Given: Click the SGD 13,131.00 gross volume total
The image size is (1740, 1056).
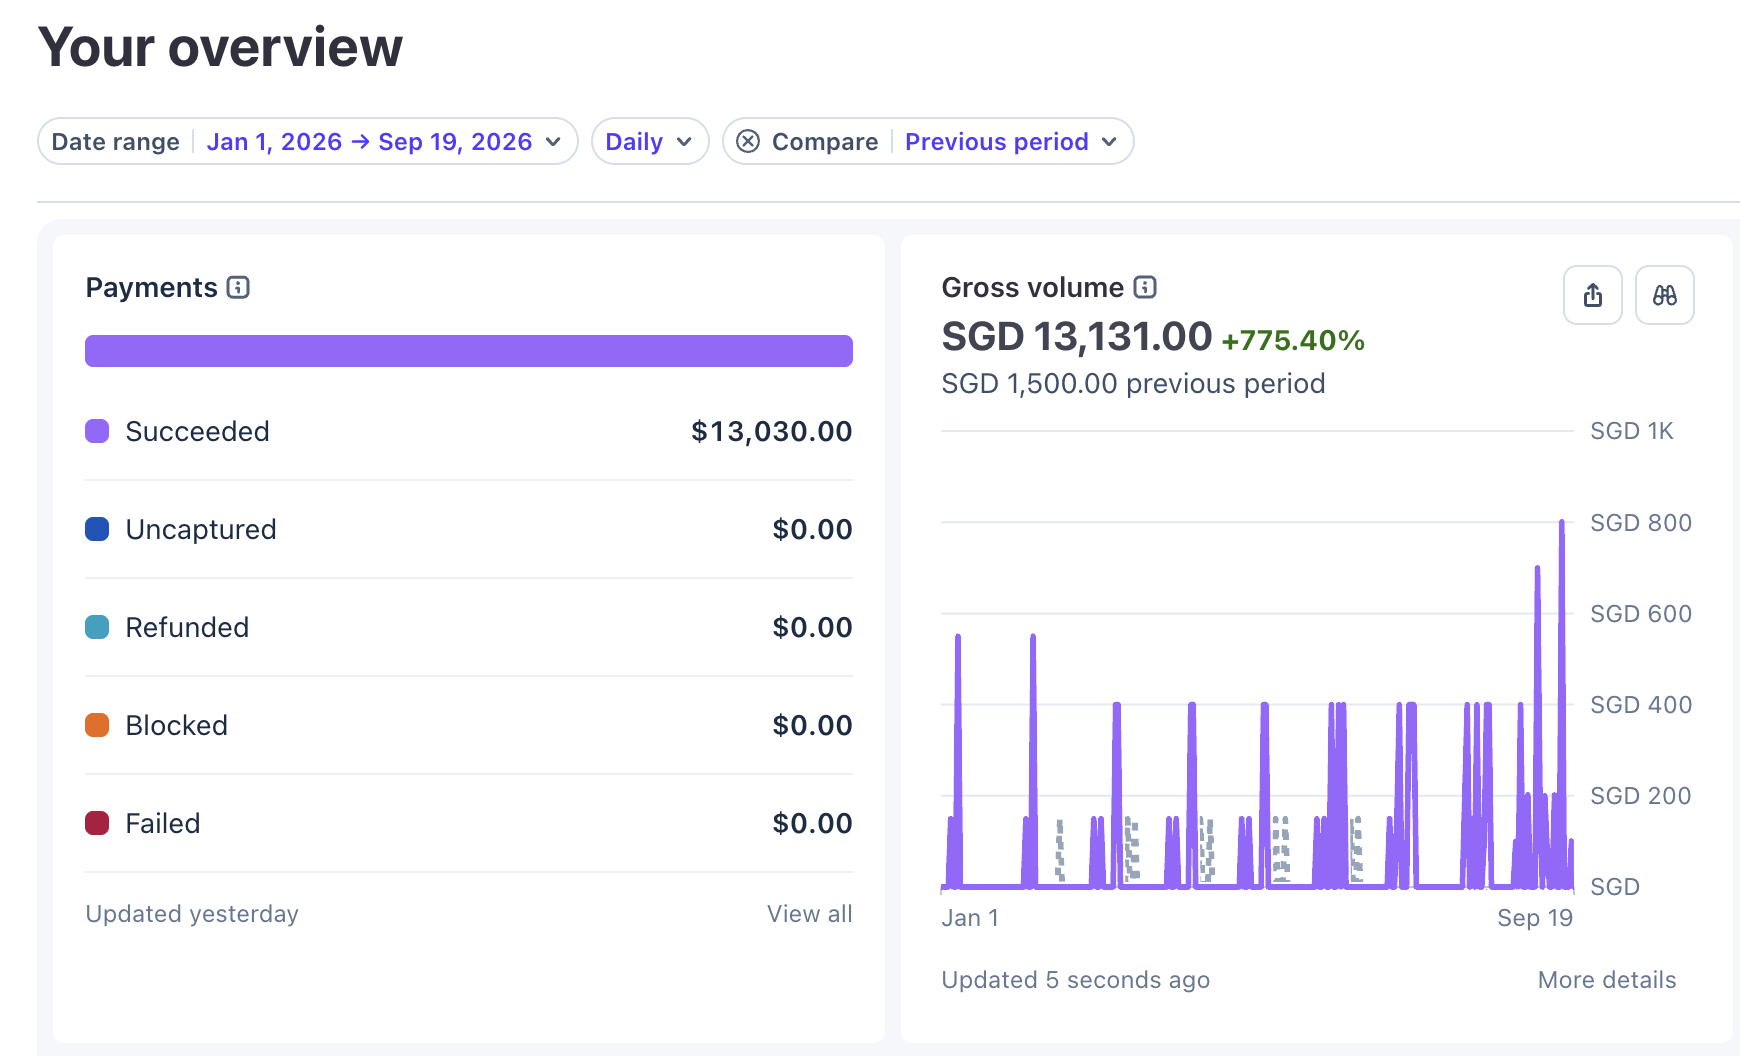Looking at the screenshot, I should pyautogui.click(x=1076, y=337).
